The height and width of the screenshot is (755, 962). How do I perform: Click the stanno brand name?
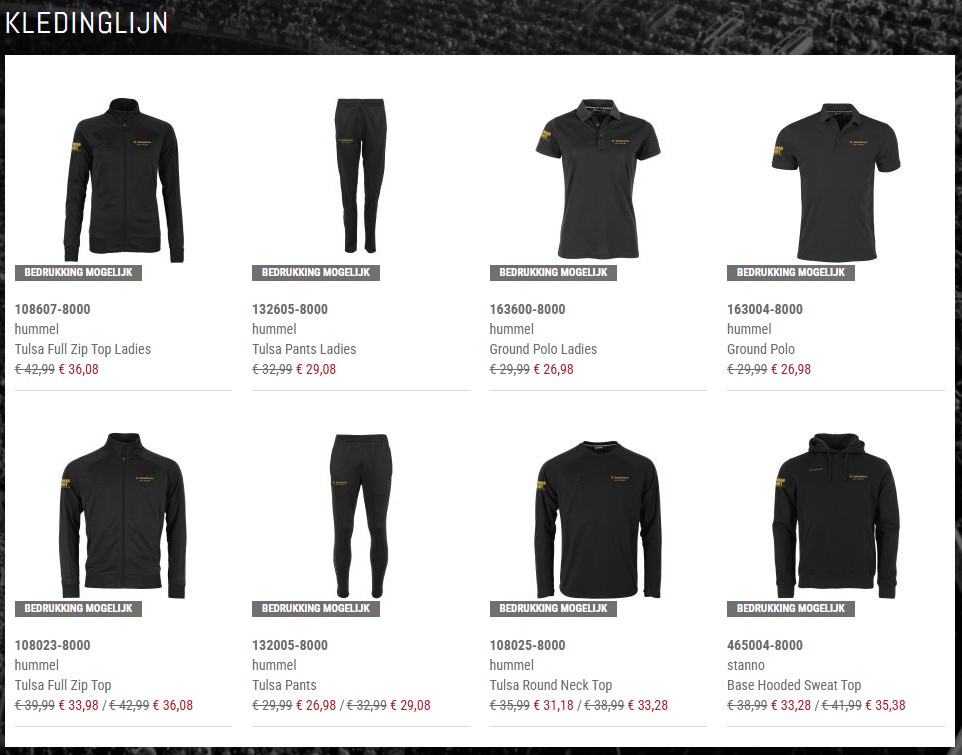(745, 665)
